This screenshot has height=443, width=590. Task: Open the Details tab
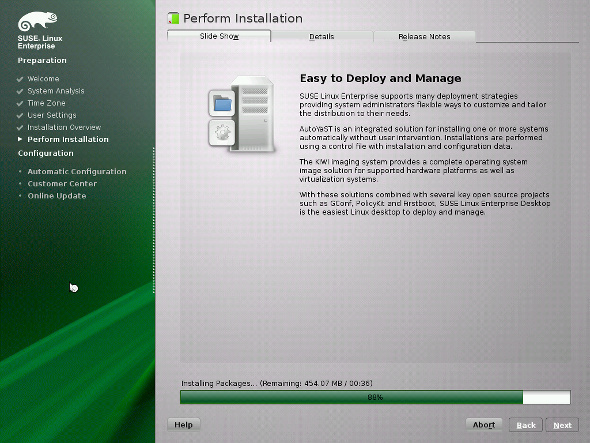click(322, 37)
